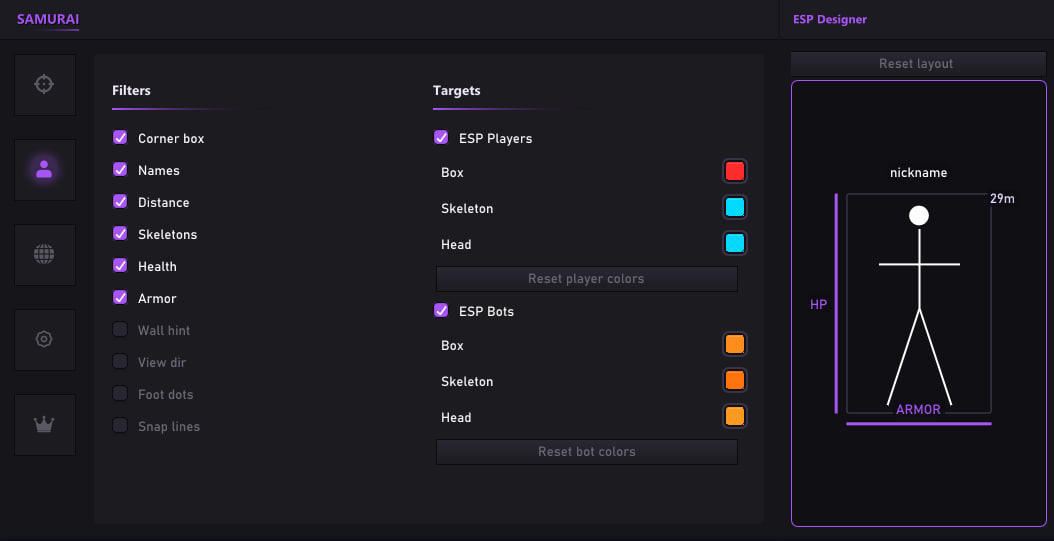Open the globe world tab

tap(44, 254)
